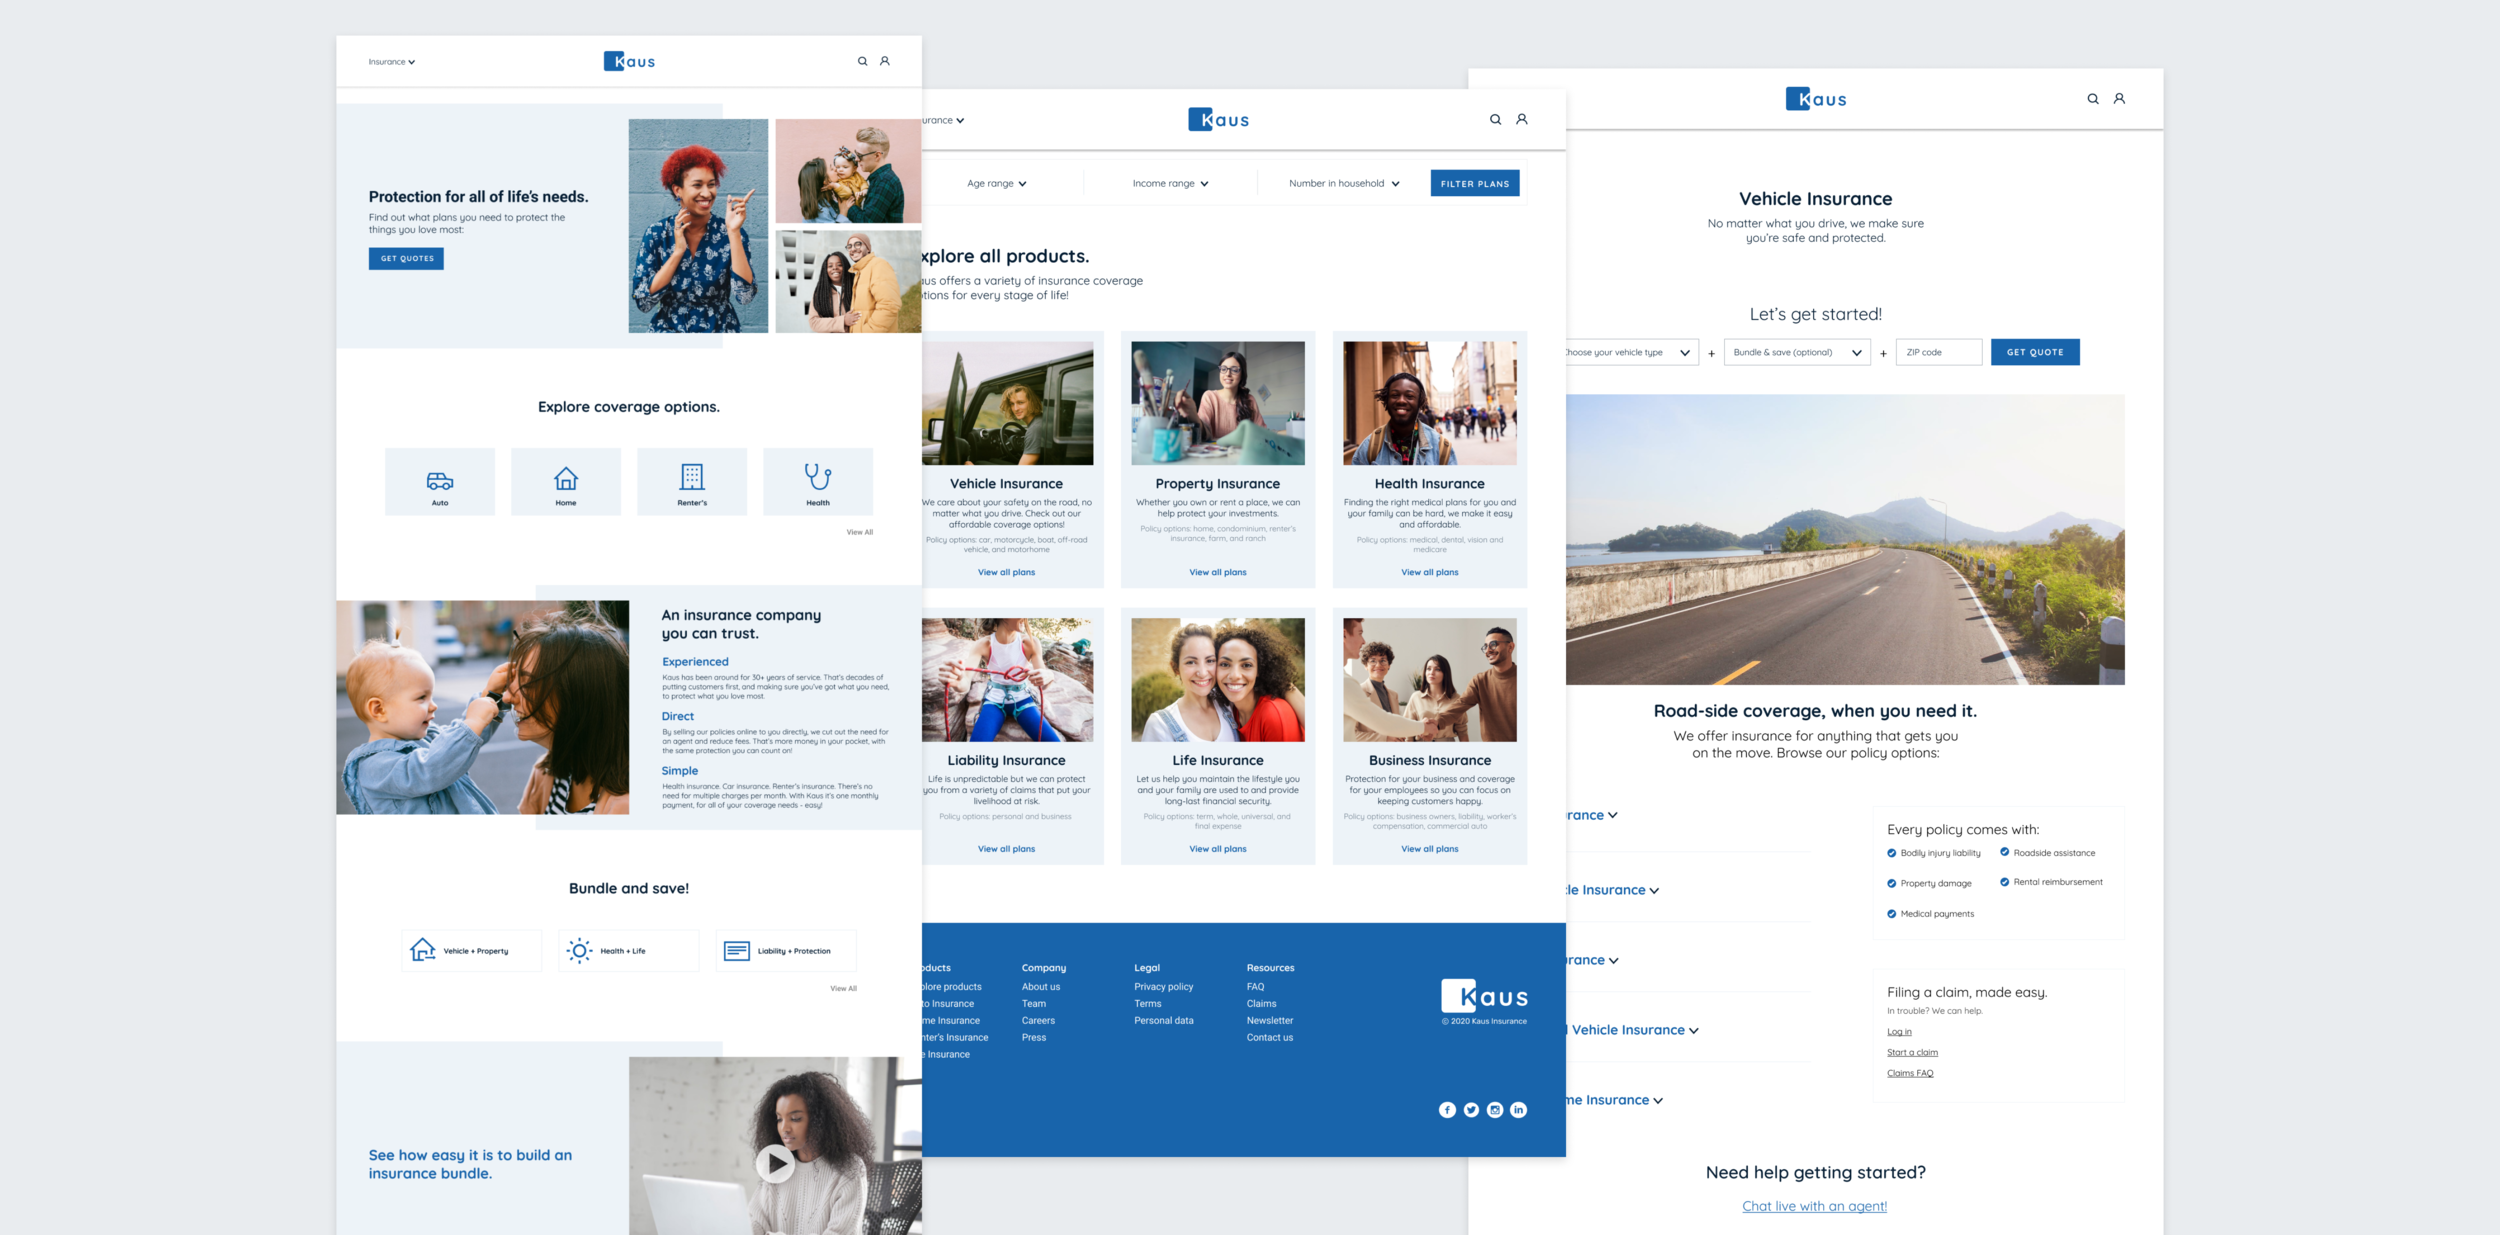2500x1235 pixels.
Task: Toggle the Medical payments check mark
Action: tap(1891, 914)
